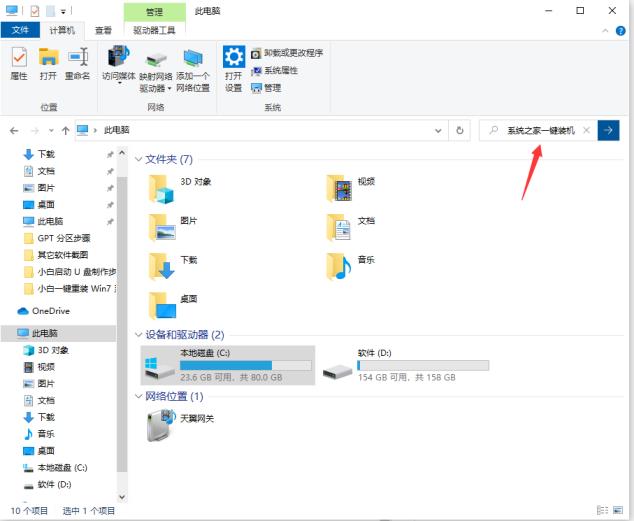Clear the search box with the X button
This screenshot has width=634, height=521.
click(586, 130)
